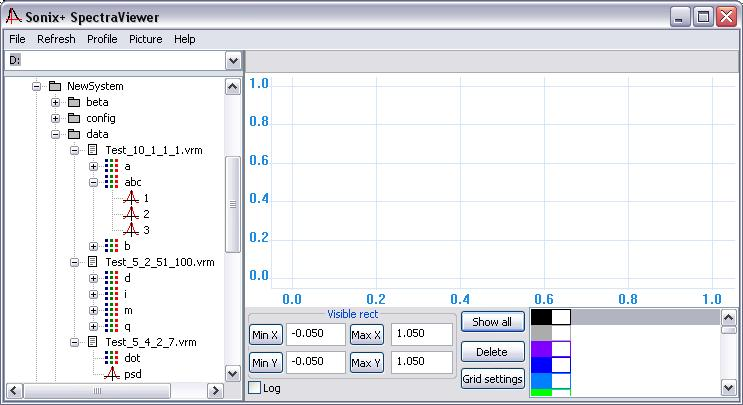Click the Test_5_2_51_100.vrm file icon
The image size is (743, 405).
coord(92,262)
